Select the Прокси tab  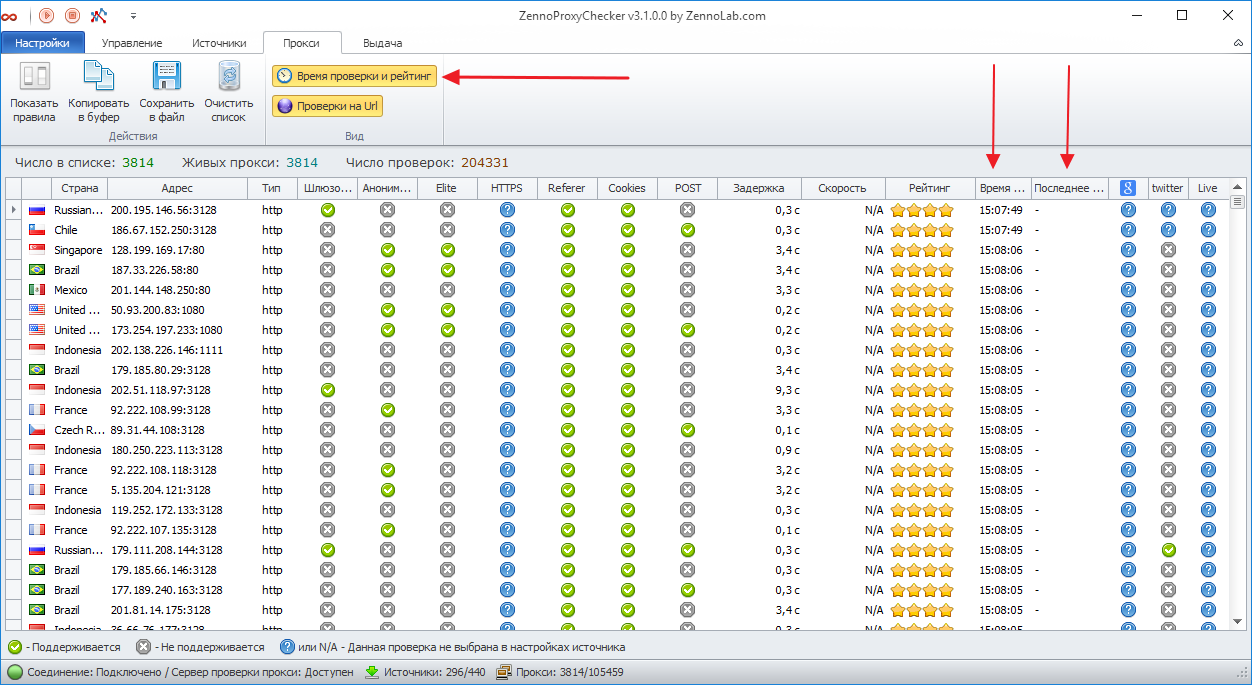point(302,43)
